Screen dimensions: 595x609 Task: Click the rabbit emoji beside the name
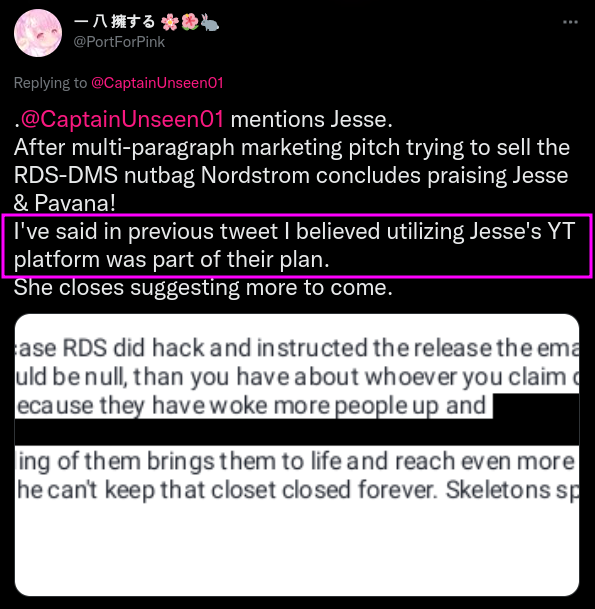210,22
